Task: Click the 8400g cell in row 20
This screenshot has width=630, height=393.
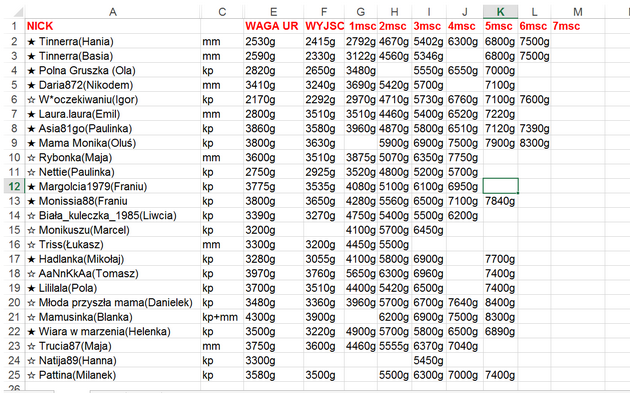Action: point(500,303)
